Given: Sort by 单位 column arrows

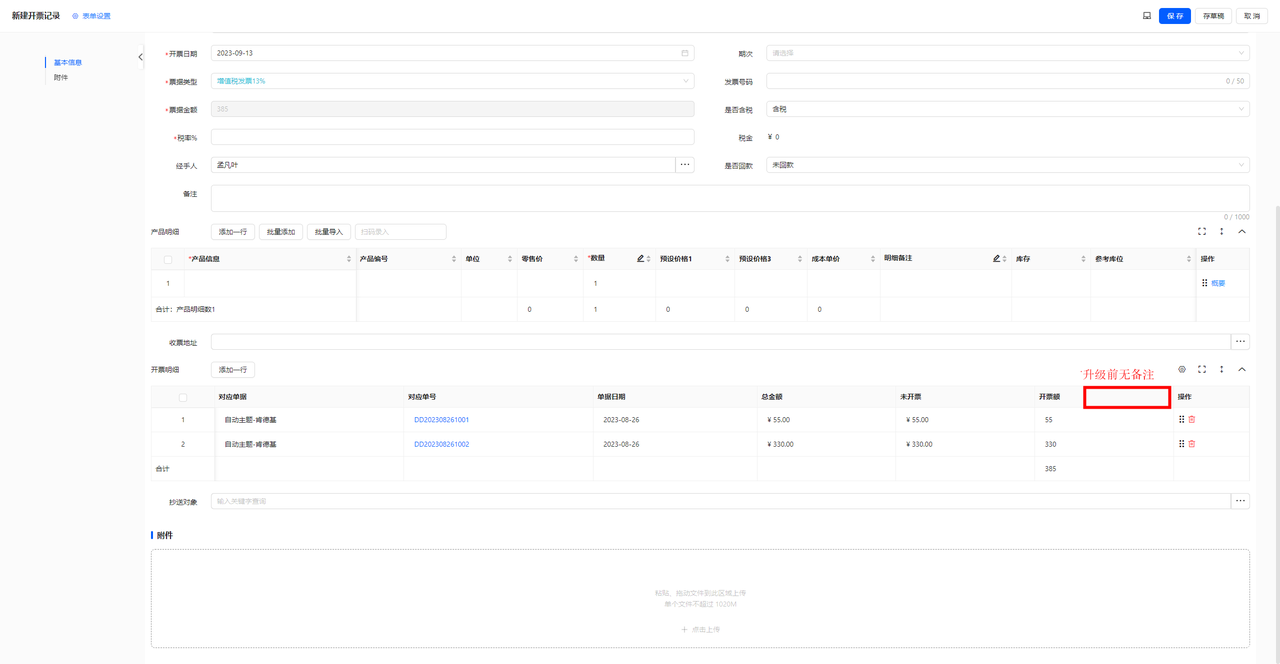Looking at the screenshot, I should [510, 259].
